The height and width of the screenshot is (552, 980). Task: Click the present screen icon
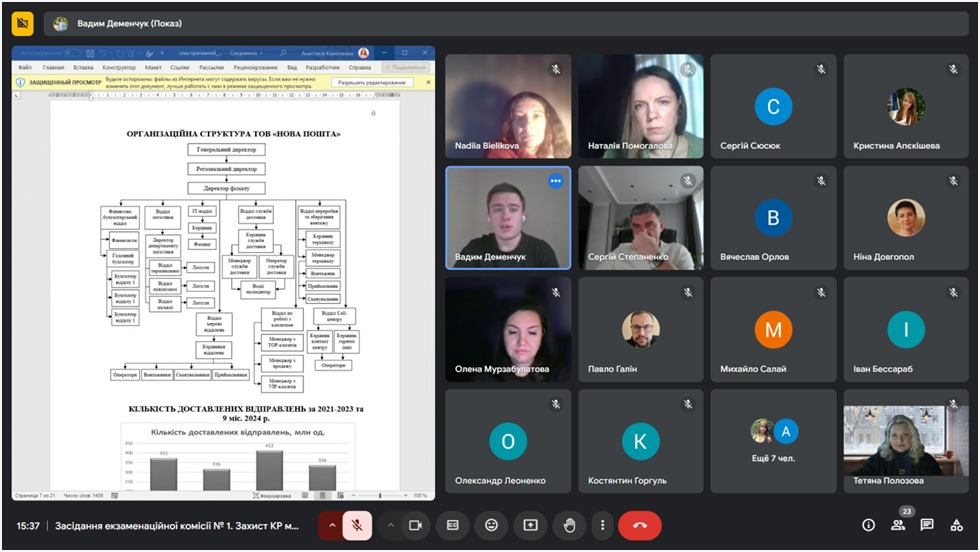[x=530, y=525]
